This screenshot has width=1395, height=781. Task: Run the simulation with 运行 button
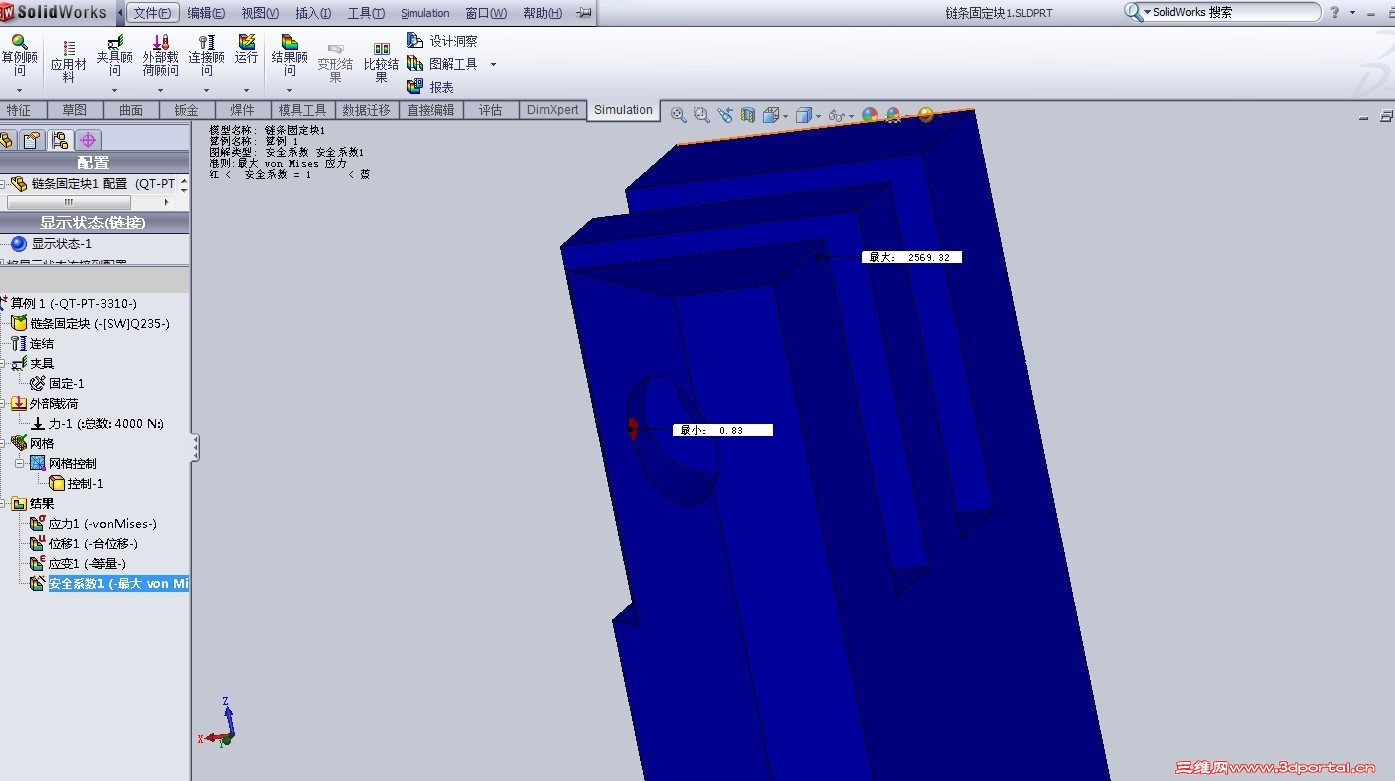(246, 50)
